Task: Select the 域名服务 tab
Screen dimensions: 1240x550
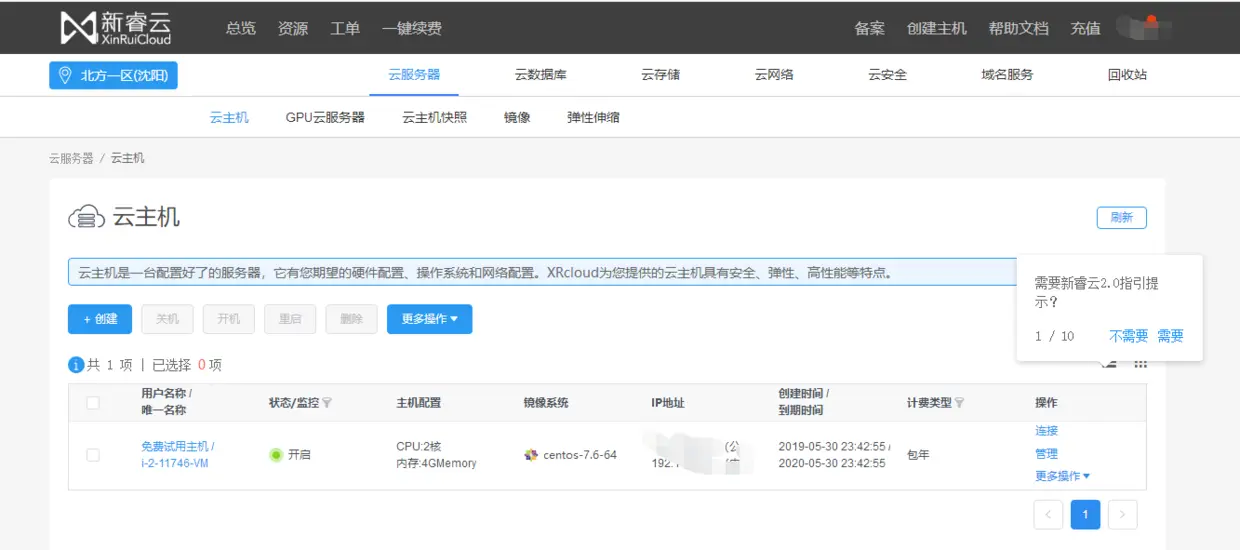Action: click(x=1007, y=74)
